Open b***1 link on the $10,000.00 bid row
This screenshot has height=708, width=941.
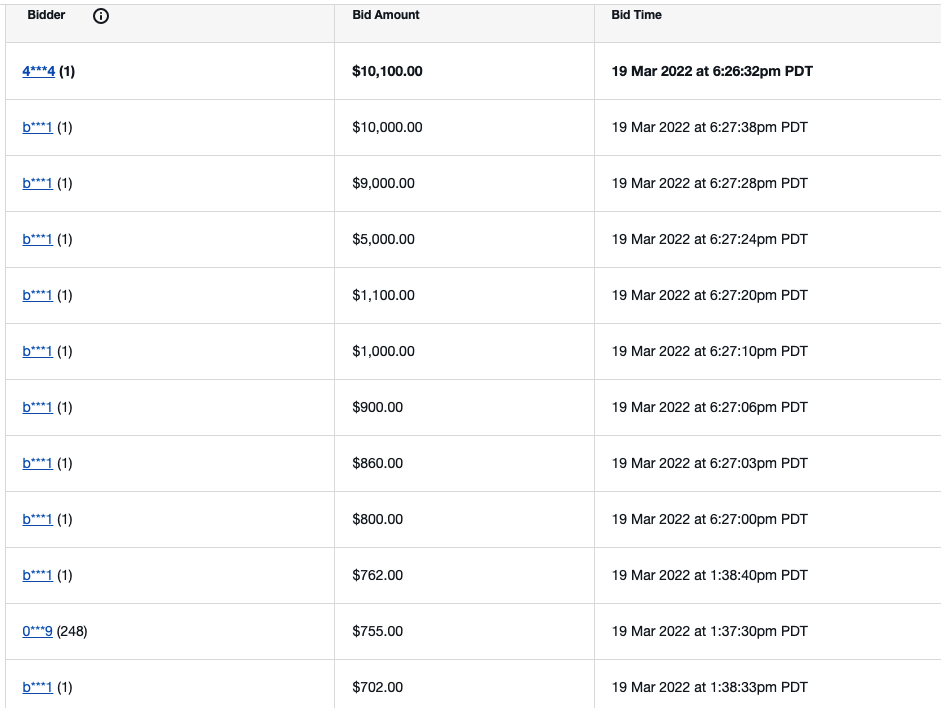pos(35,127)
